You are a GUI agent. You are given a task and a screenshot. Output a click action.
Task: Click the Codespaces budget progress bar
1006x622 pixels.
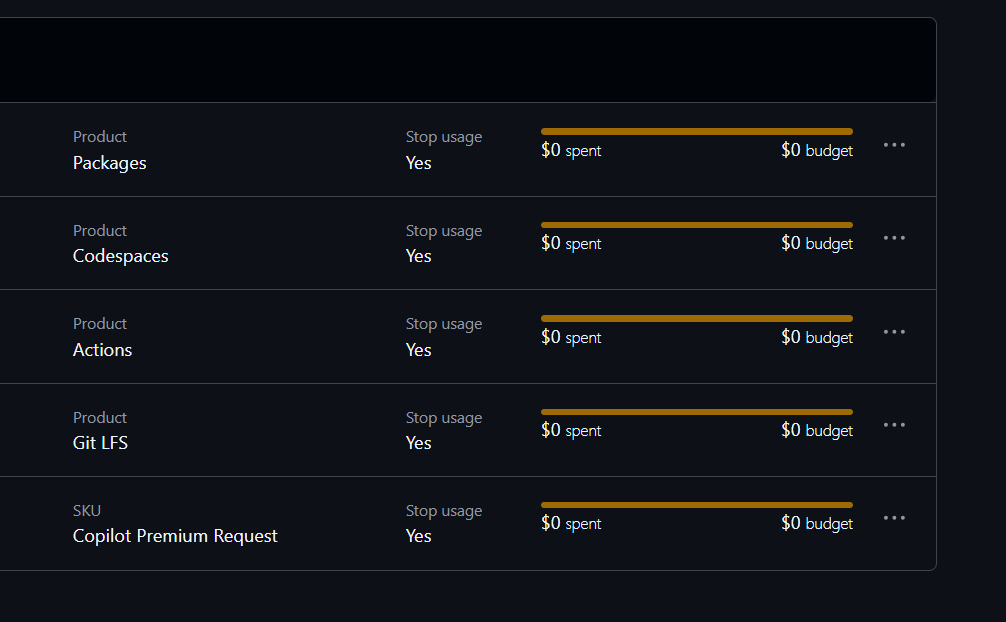(x=696, y=225)
